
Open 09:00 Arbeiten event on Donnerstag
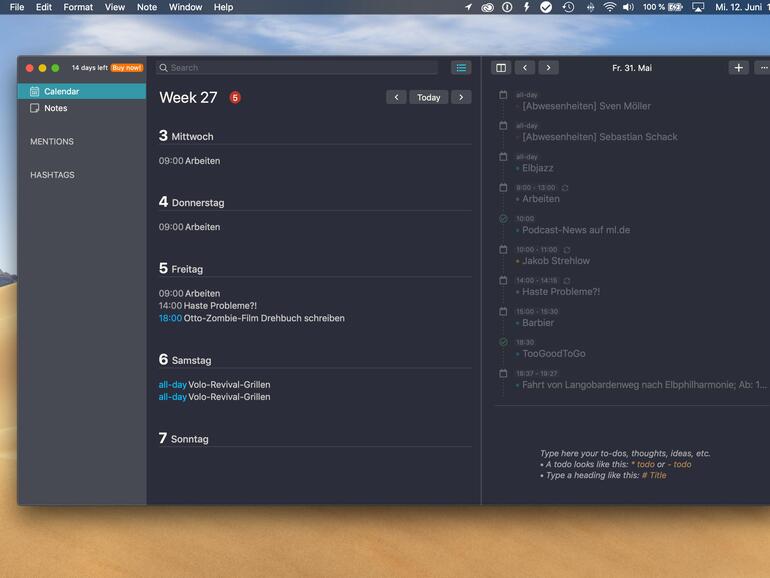pos(190,227)
